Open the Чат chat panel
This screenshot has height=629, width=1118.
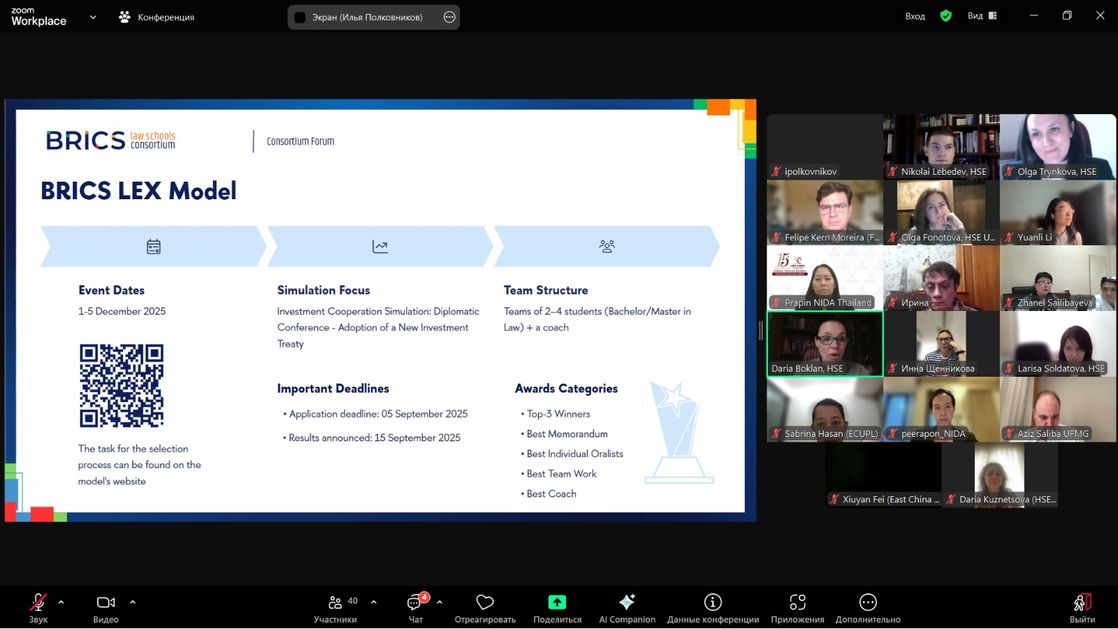(416, 608)
